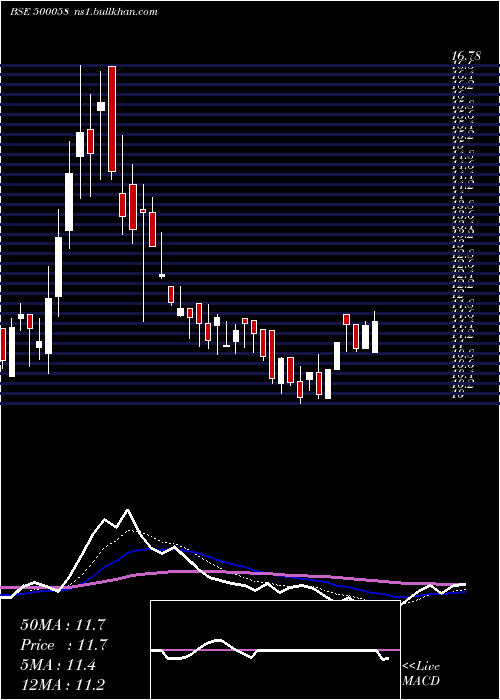The height and width of the screenshot is (700, 500).
Task: Click the '12MA : 11.2' reading
Action: click(62, 685)
